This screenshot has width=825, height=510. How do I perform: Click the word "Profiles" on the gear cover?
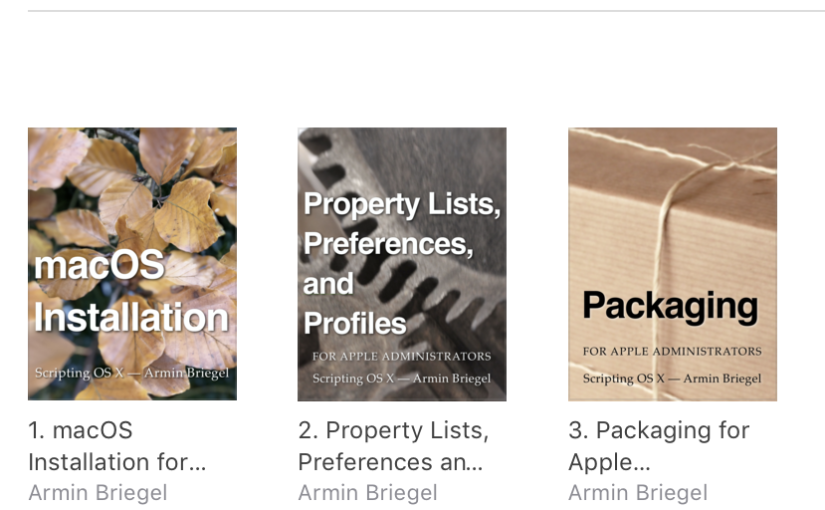click(x=355, y=323)
